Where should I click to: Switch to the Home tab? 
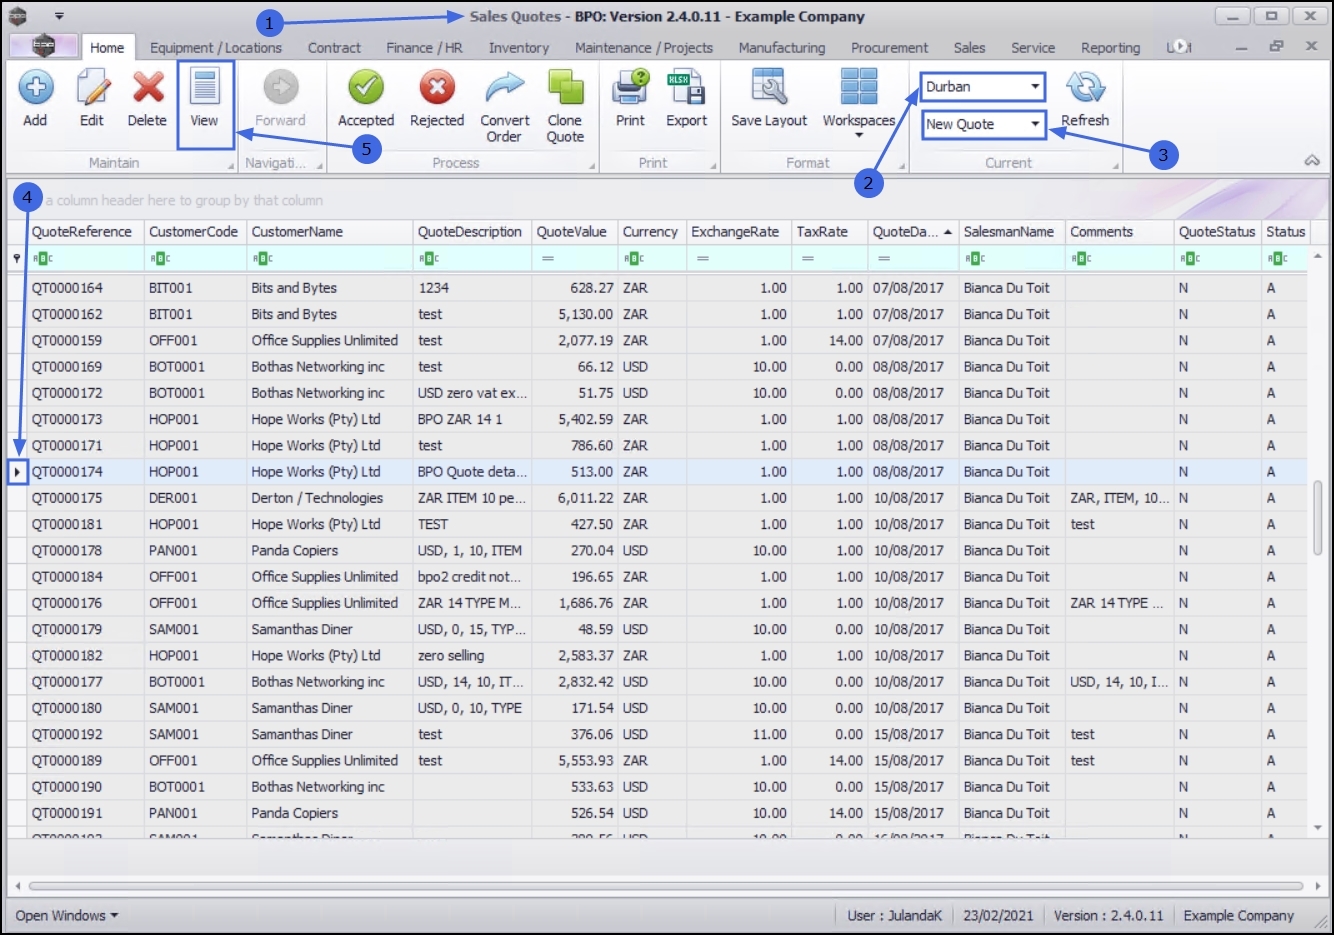pyautogui.click(x=107, y=48)
